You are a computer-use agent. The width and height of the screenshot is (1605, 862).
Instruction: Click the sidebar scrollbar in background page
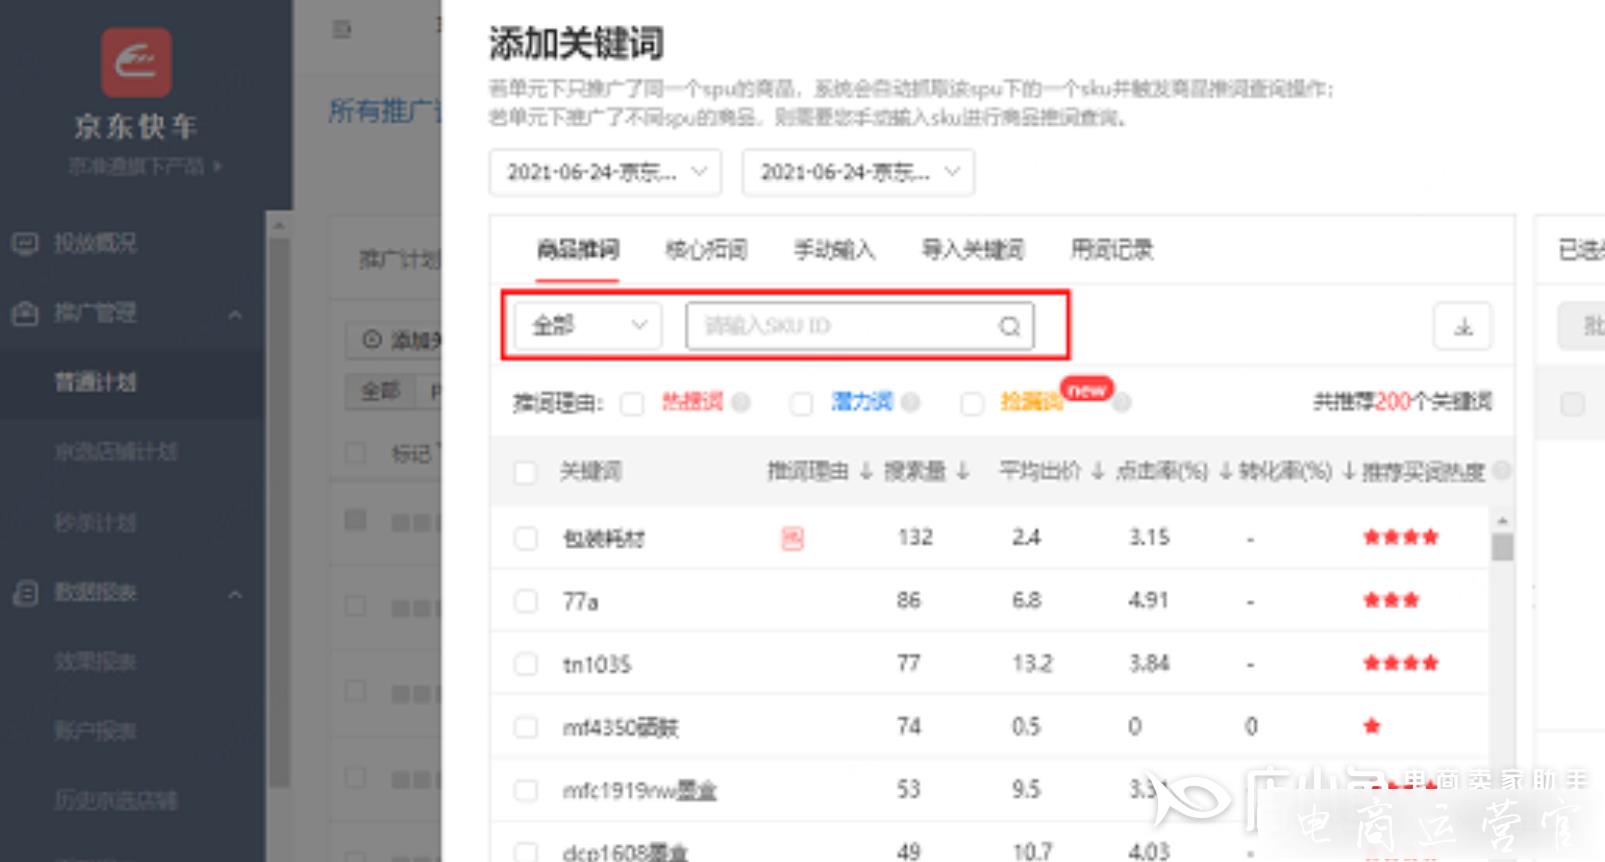(x=280, y=510)
